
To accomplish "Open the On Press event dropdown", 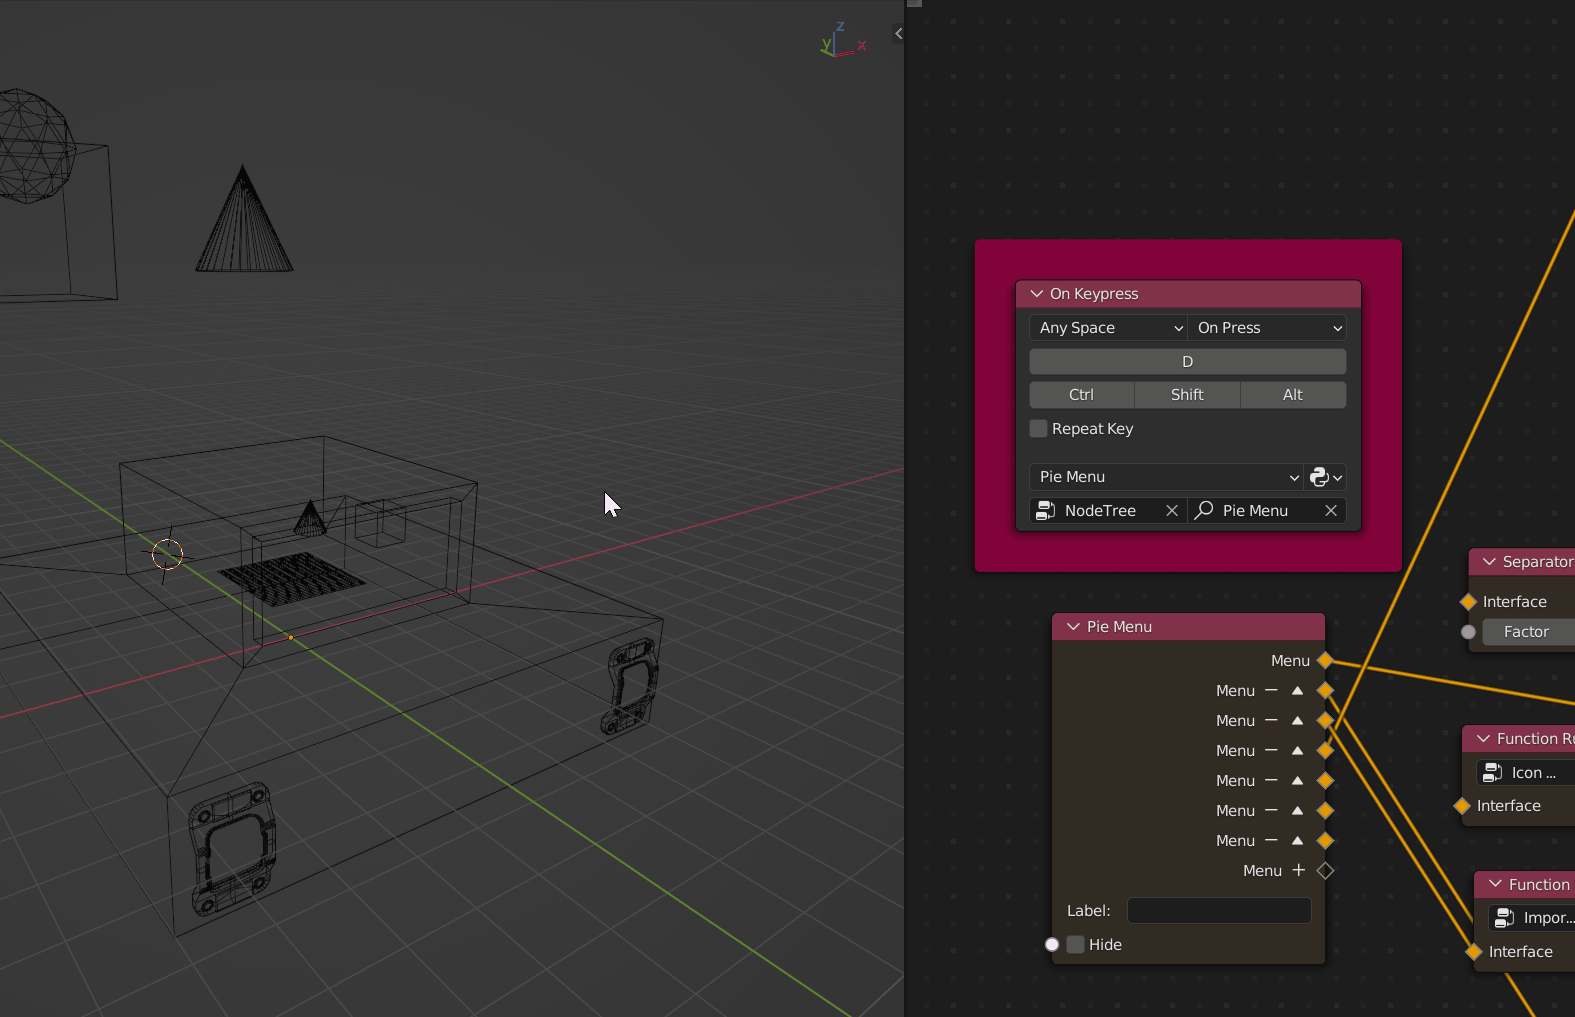I will [x=1267, y=328].
